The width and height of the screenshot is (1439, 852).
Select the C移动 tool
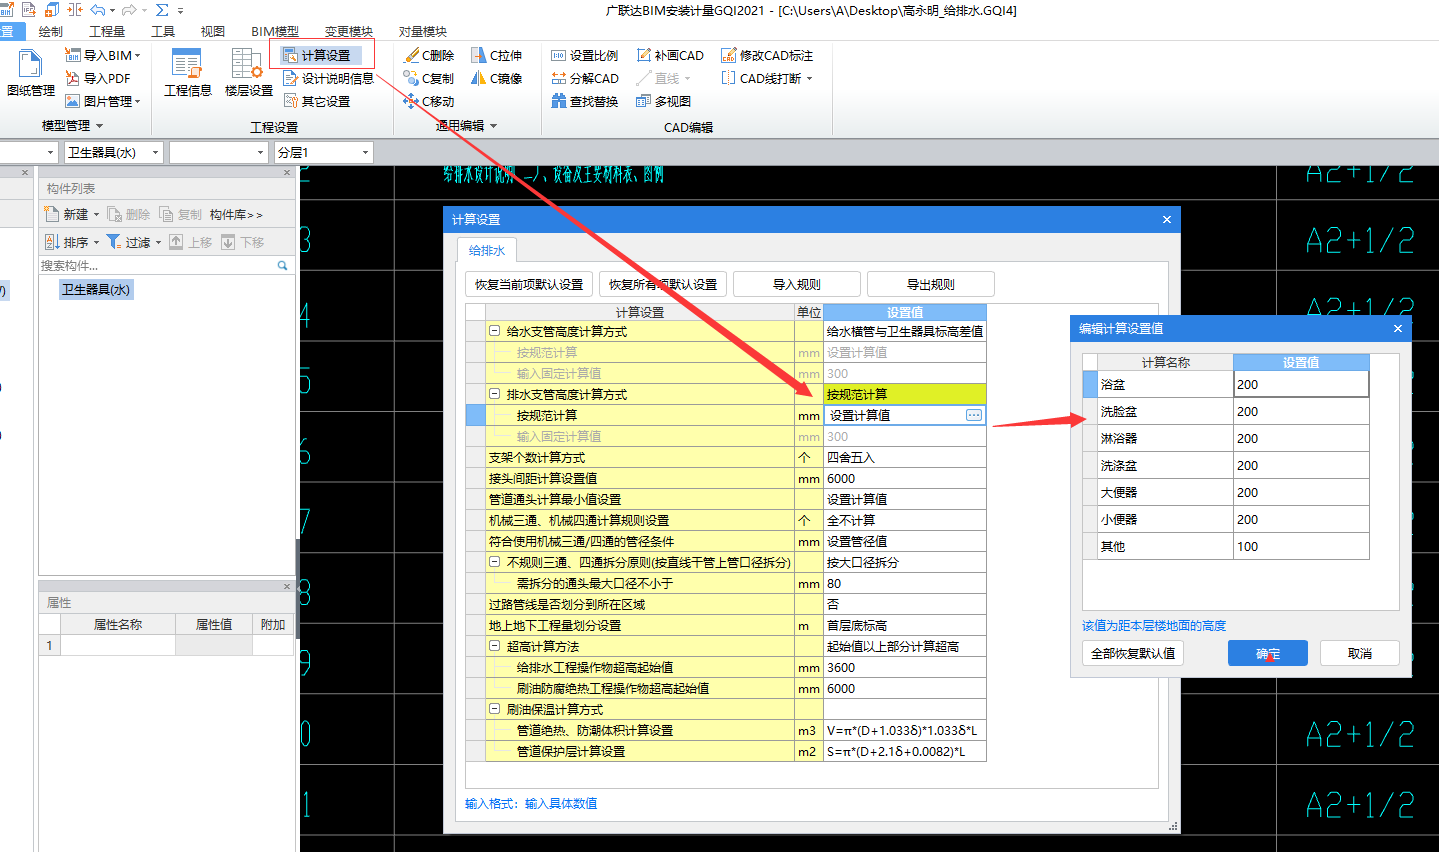(429, 101)
